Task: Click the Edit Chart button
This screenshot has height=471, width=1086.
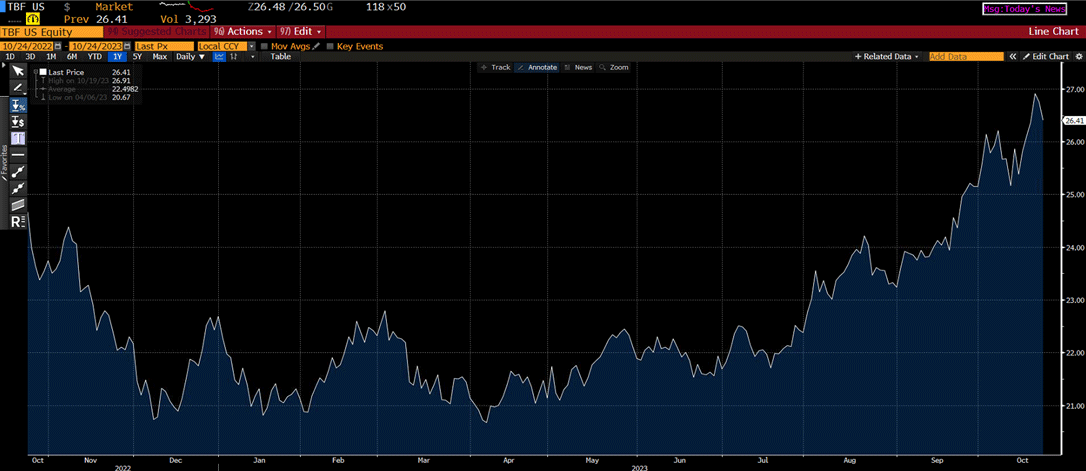Action: point(1046,57)
